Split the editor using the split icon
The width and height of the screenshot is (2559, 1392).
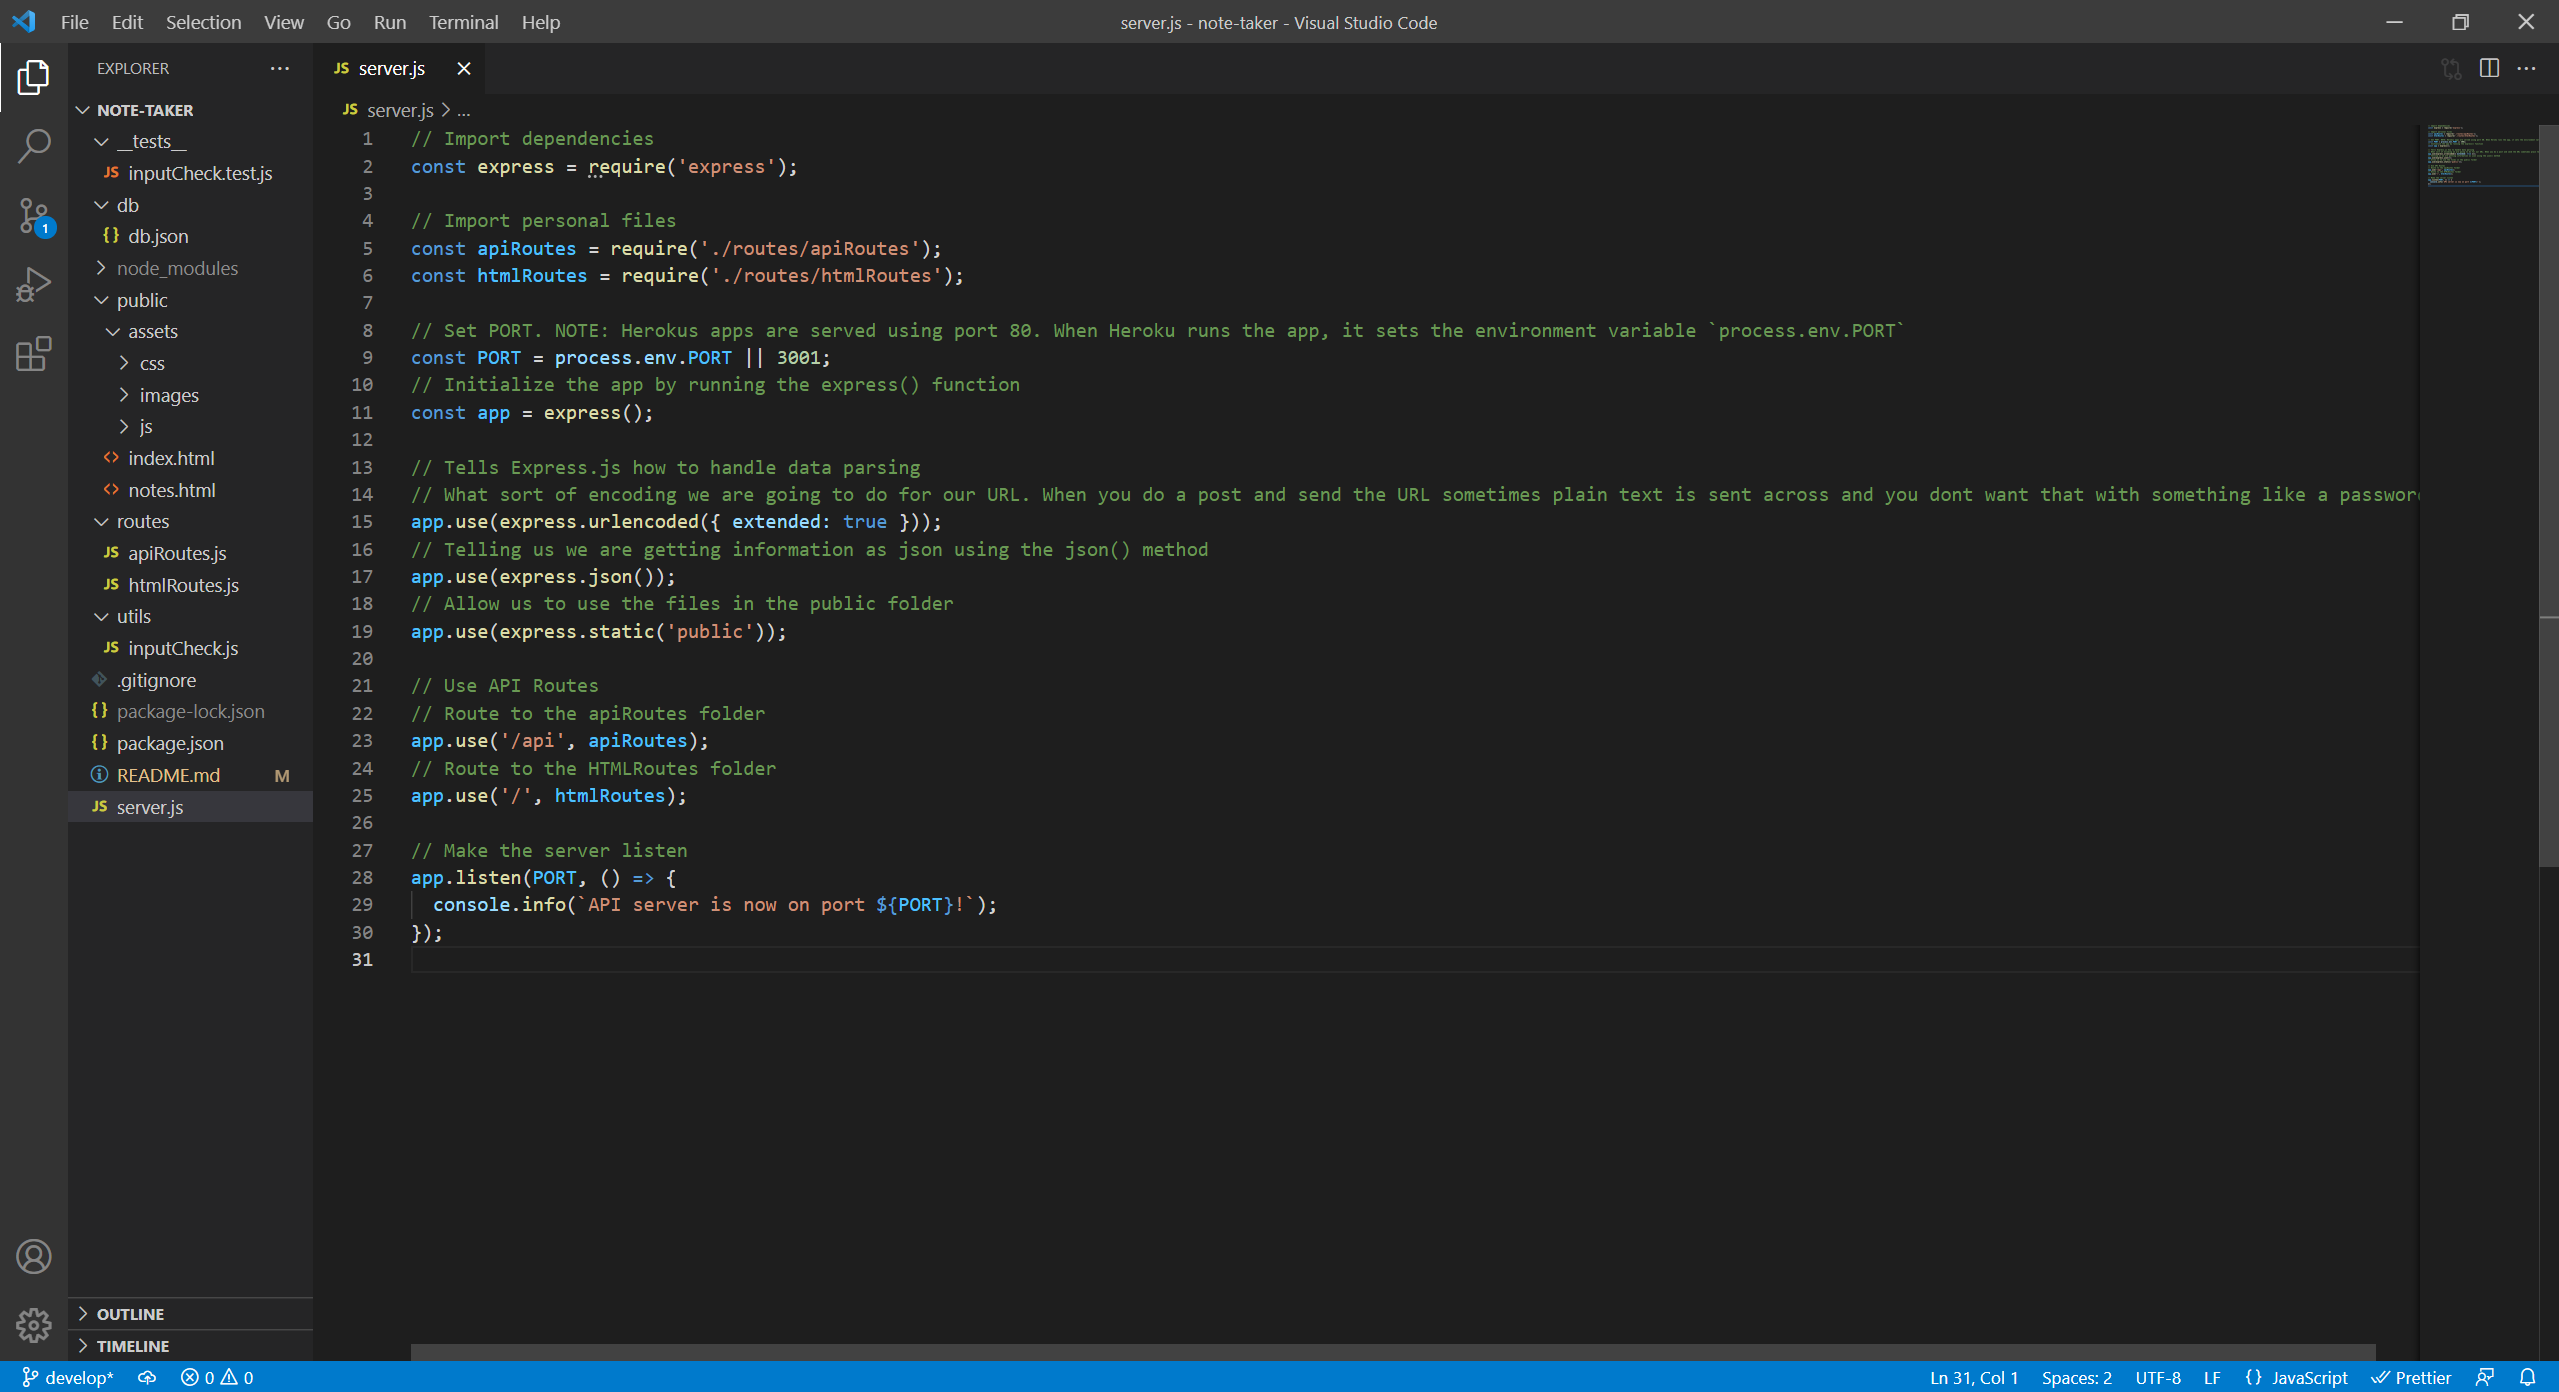coord(2489,68)
